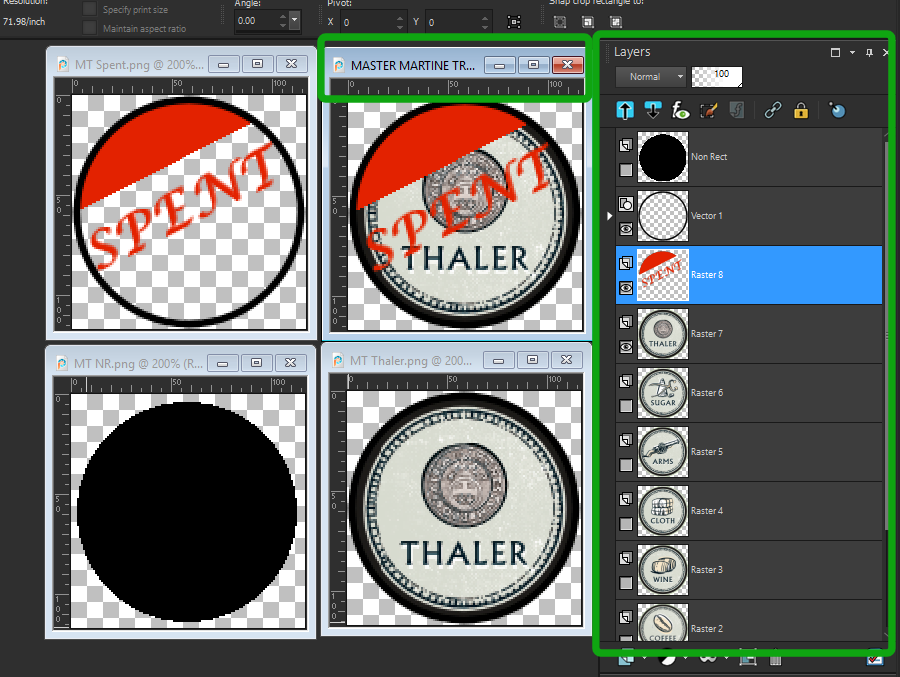Activate the MT Spent.png window title bar
The image size is (900, 677).
click(x=135, y=64)
